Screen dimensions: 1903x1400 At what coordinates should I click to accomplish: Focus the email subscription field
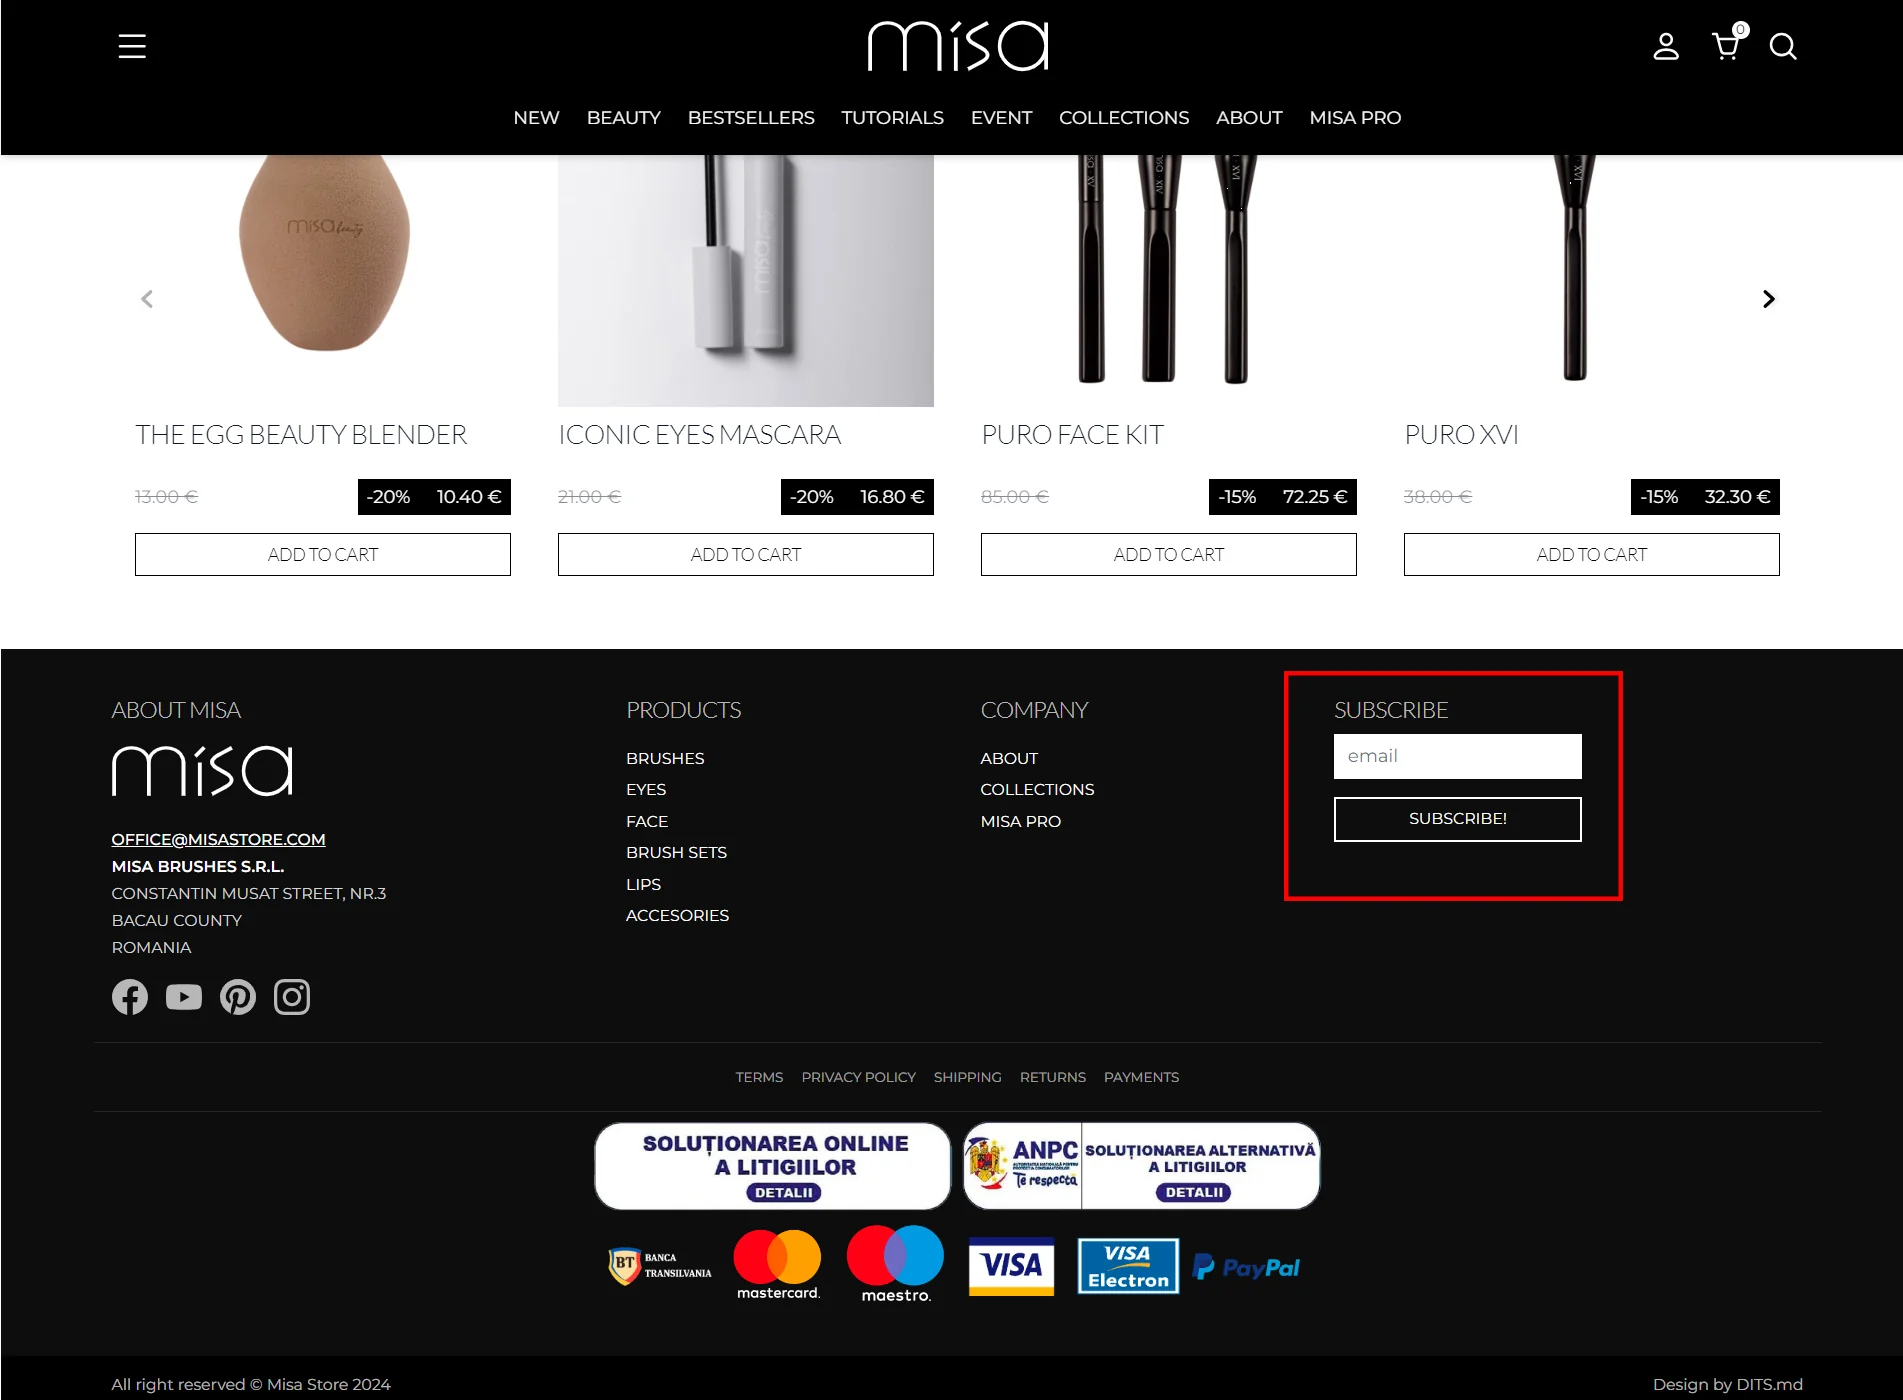tap(1458, 757)
